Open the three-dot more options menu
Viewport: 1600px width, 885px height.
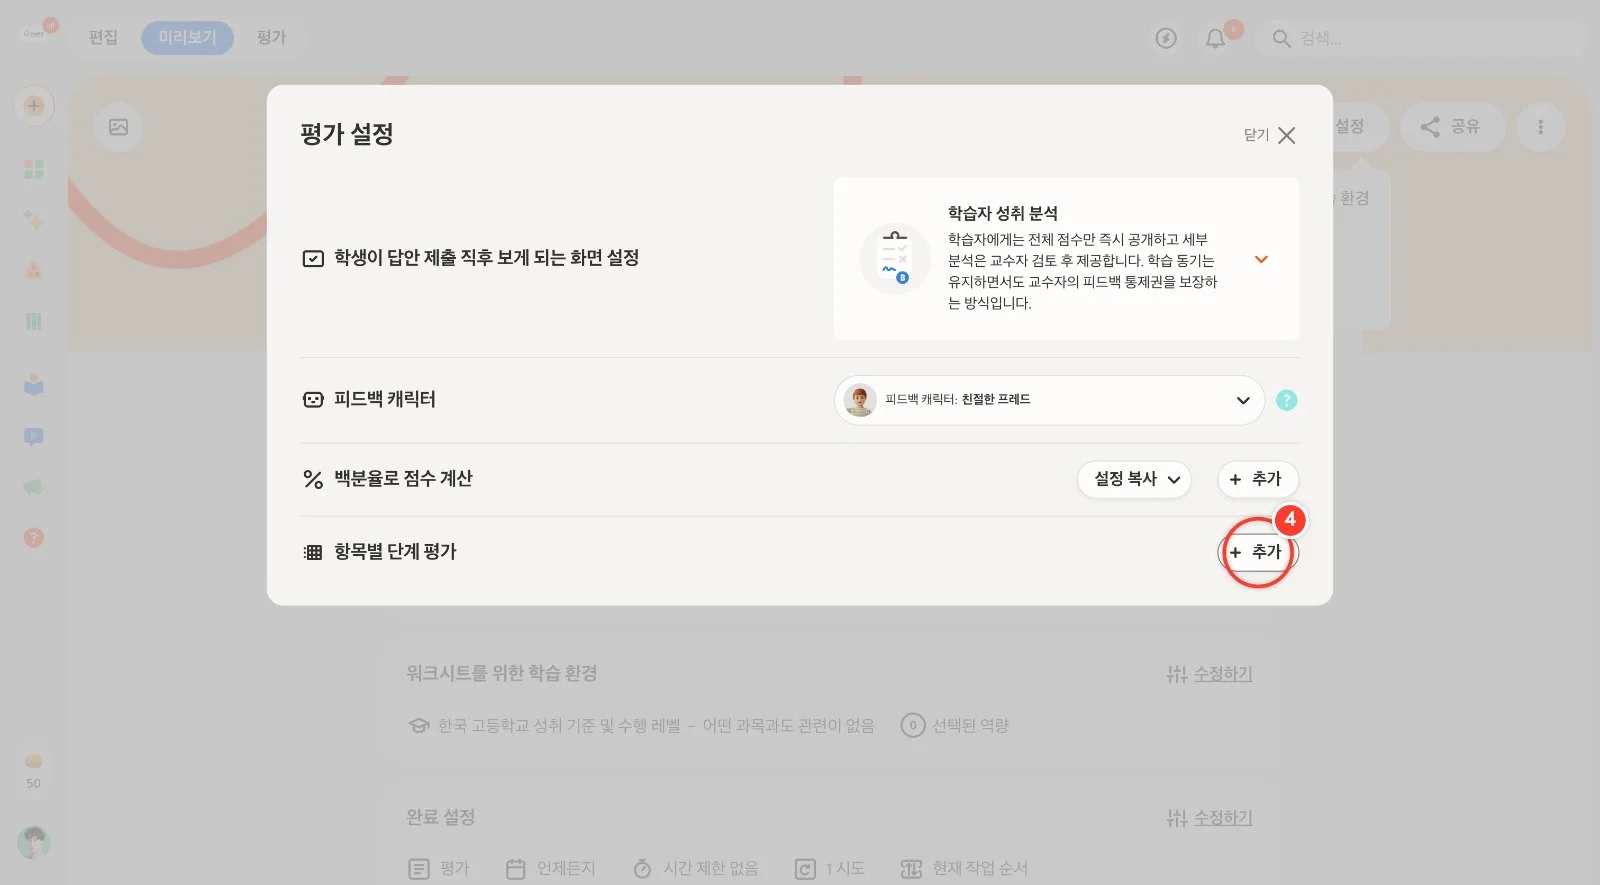point(1540,127)
